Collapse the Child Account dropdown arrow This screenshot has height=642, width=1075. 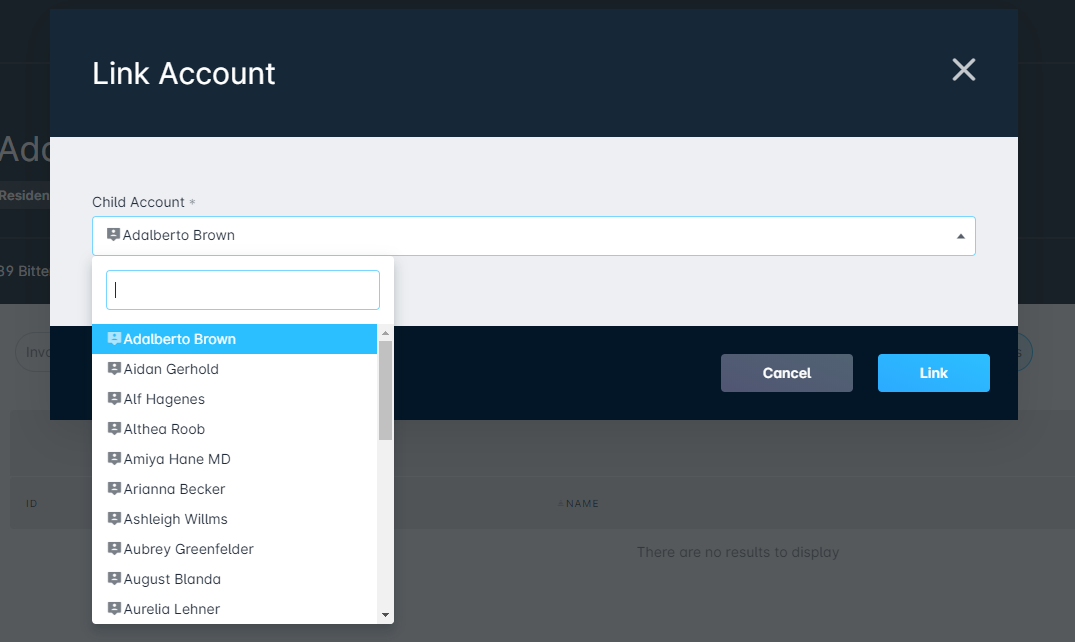(x=961, y=235)
